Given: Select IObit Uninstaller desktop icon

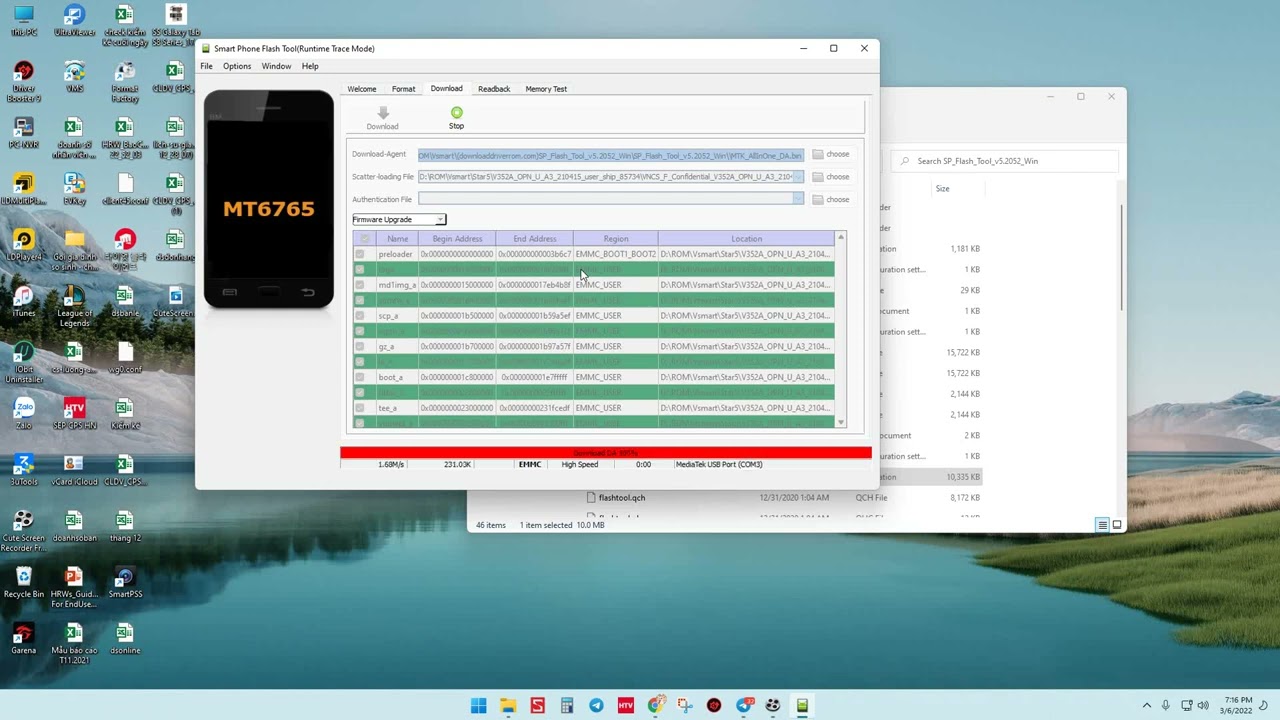Looking at the screenshot, I should [x=23, y=362].
